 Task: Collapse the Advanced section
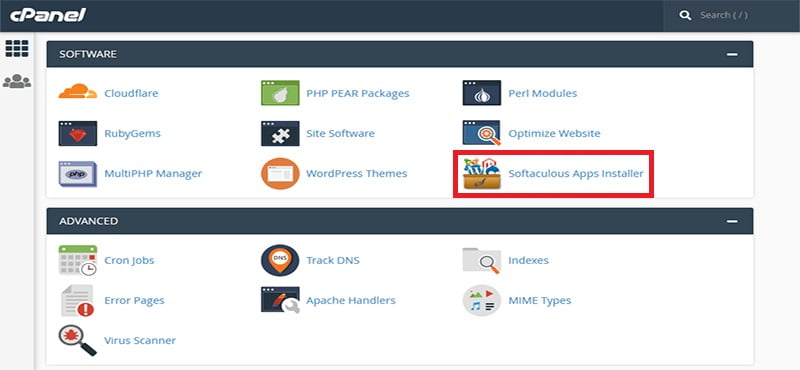pyautogui.click(x=732, y=221)
